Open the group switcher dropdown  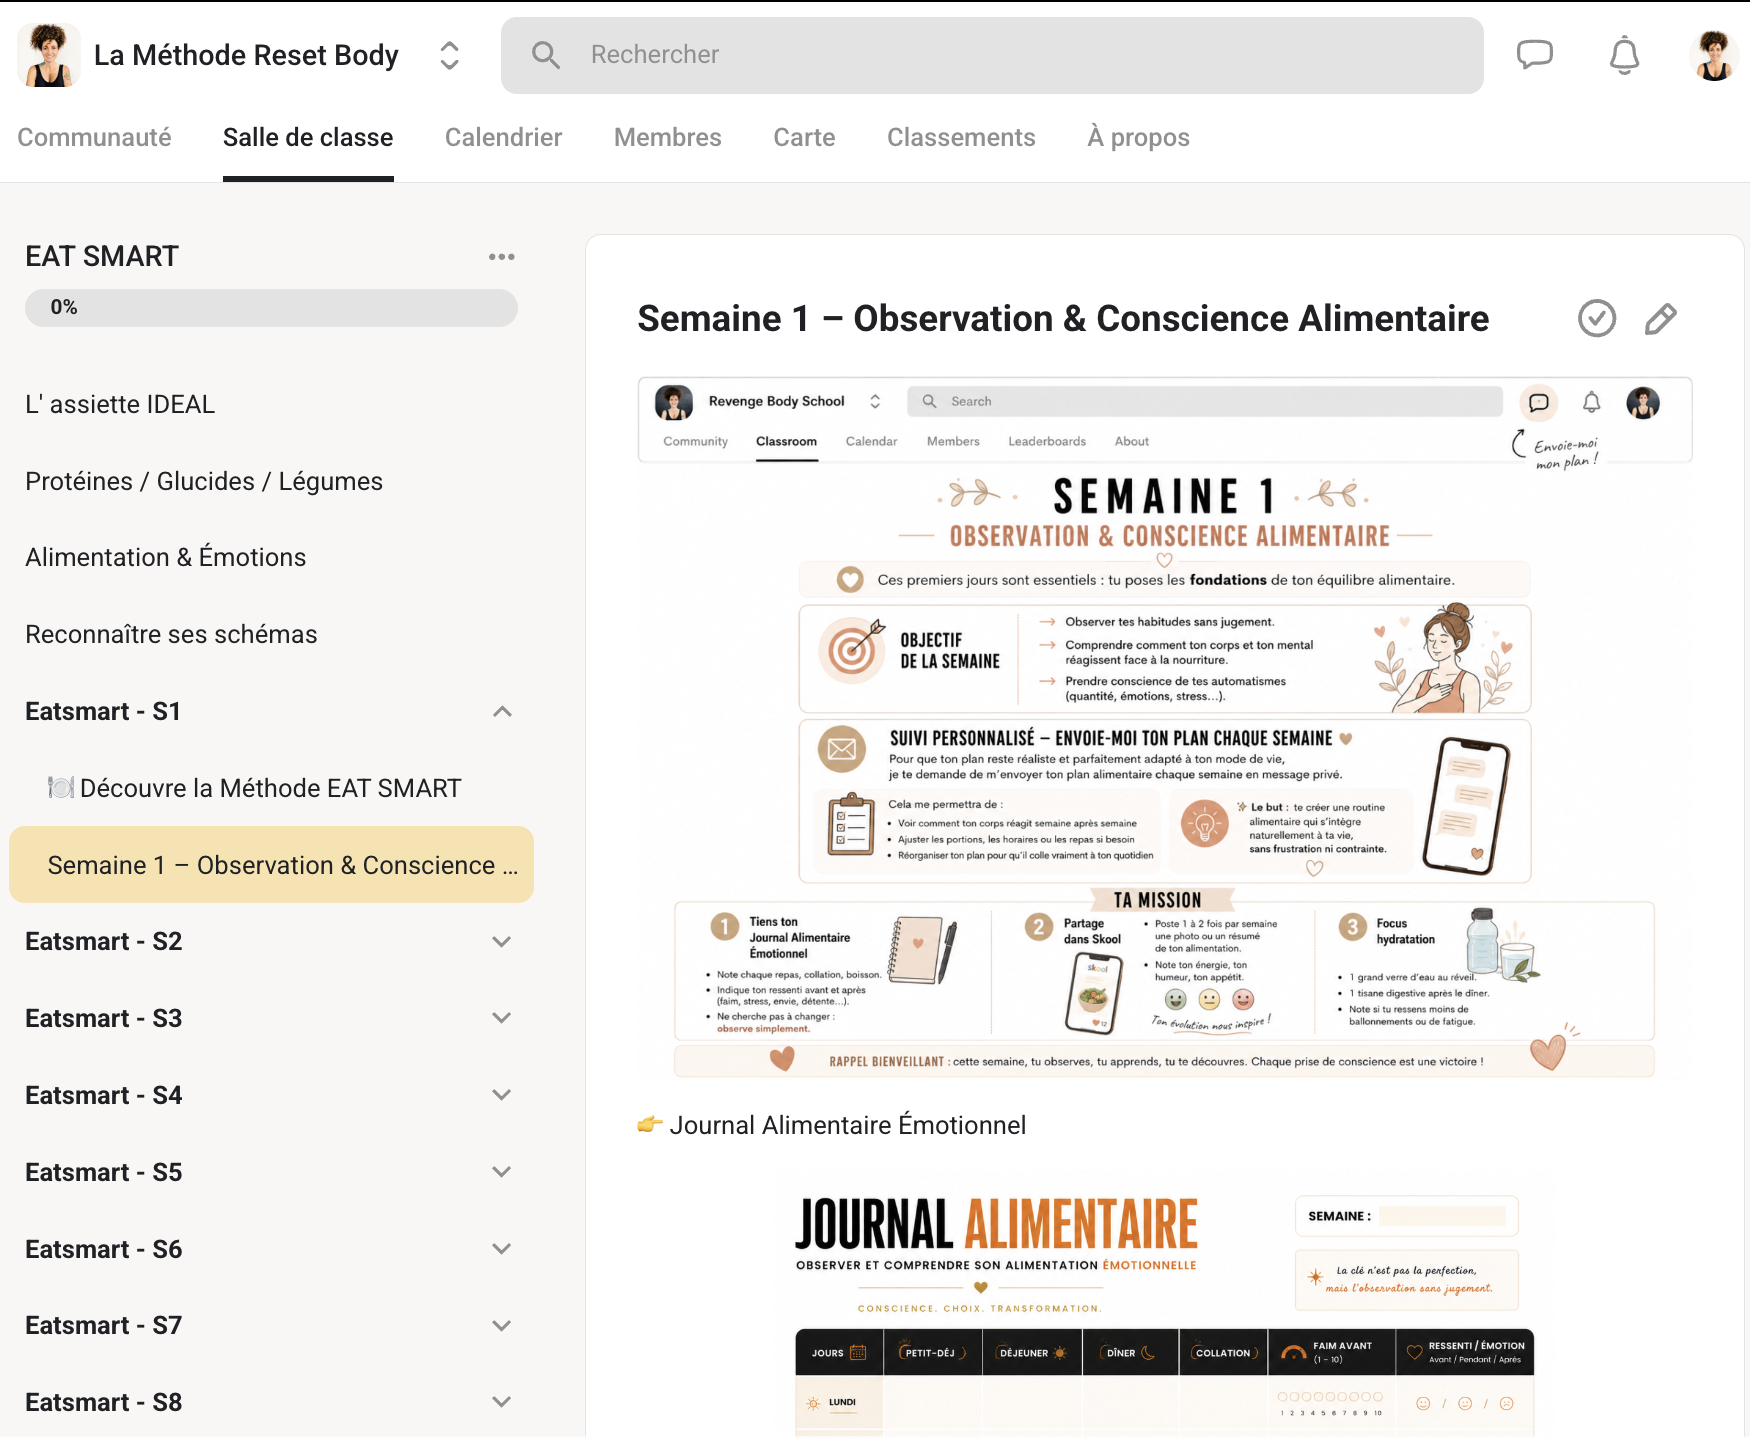point(450,55)
